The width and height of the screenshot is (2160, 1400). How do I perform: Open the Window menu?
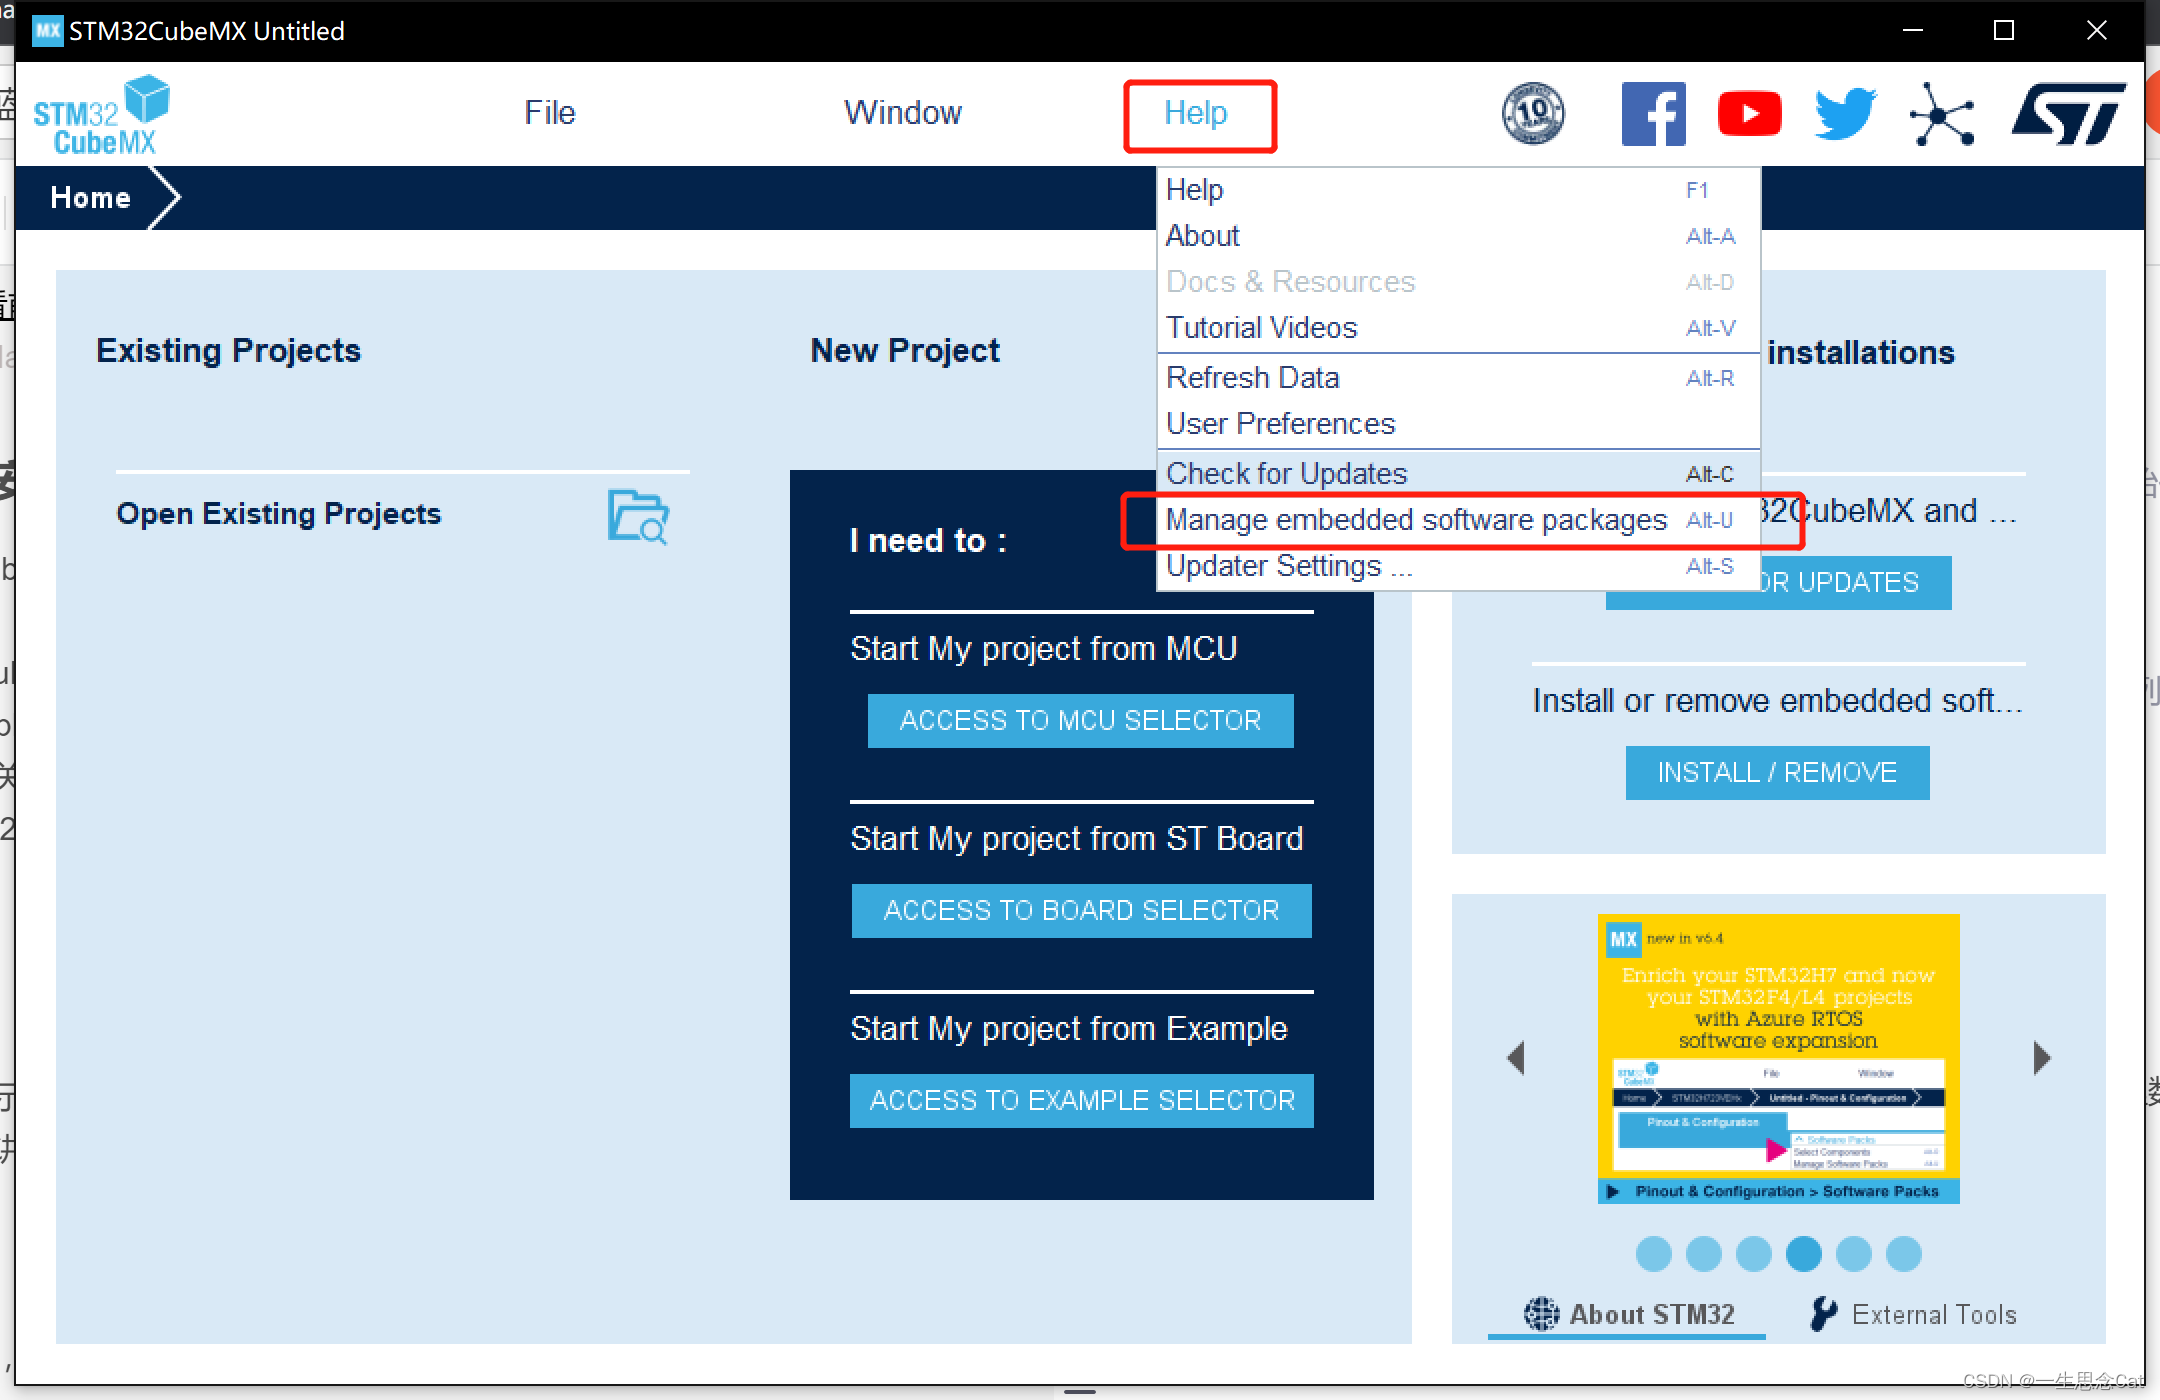(x=903, y=113)
